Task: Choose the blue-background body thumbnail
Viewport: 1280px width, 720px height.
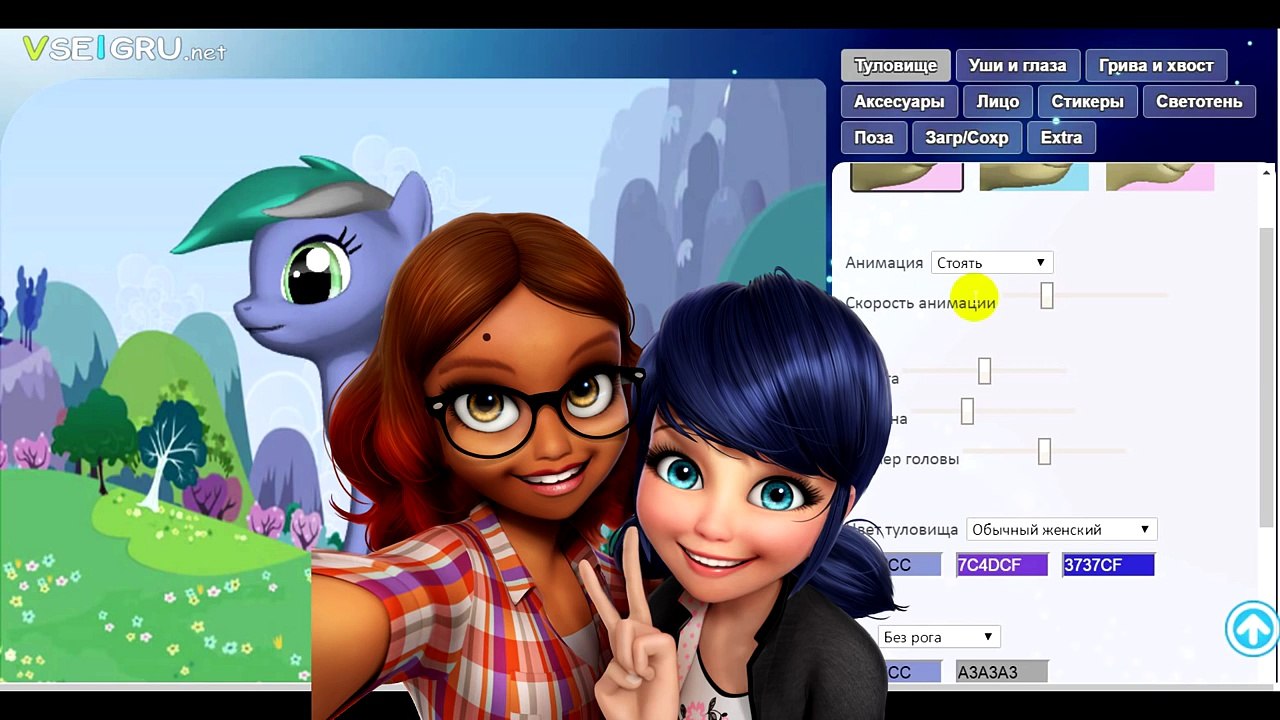Action: pyautogui.click(x=1034, y=177)
